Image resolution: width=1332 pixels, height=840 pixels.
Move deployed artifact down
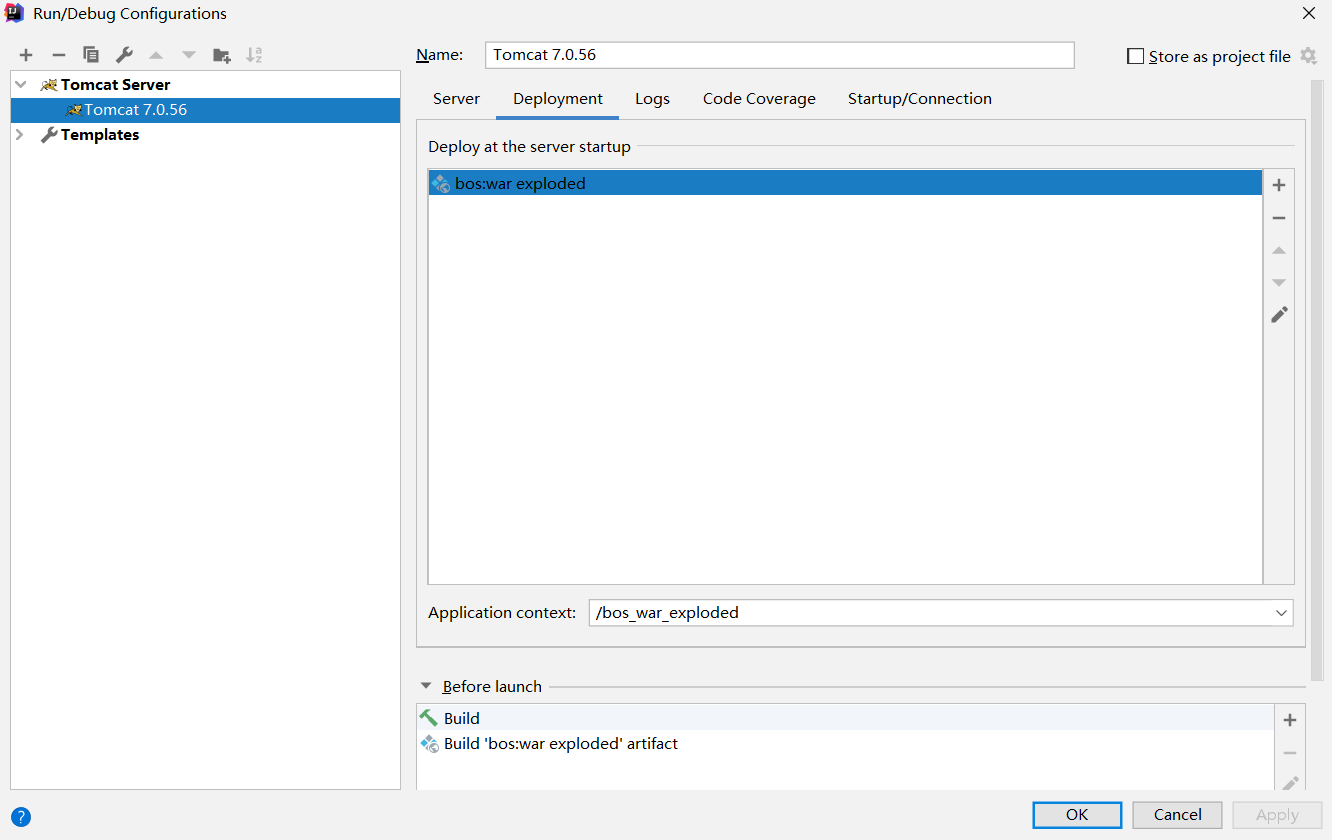coord(1279,283)
